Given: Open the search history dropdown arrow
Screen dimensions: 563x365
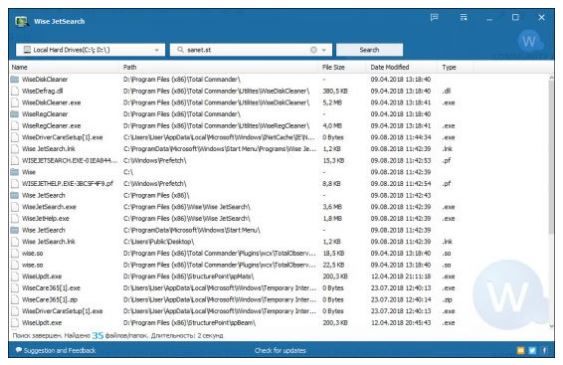Looking at the screenshot, I should [324, 50].
